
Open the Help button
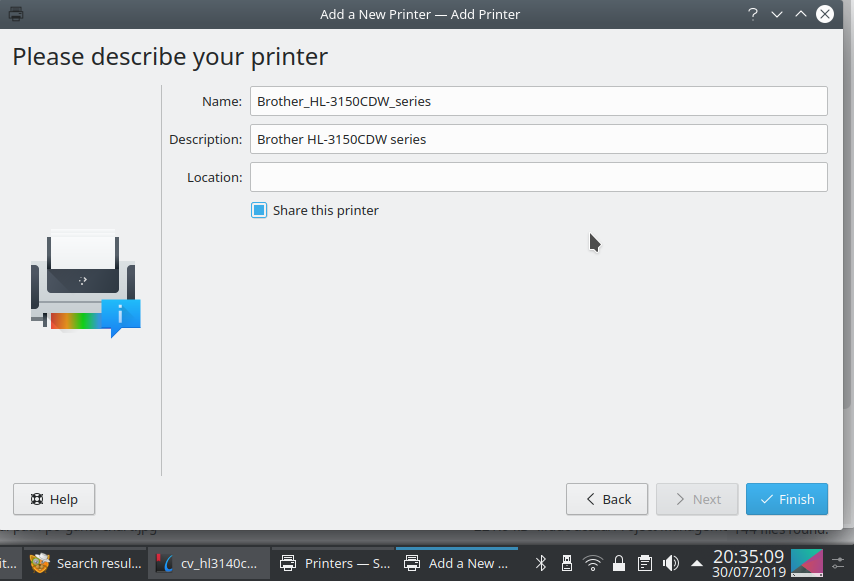click(54, 499)
